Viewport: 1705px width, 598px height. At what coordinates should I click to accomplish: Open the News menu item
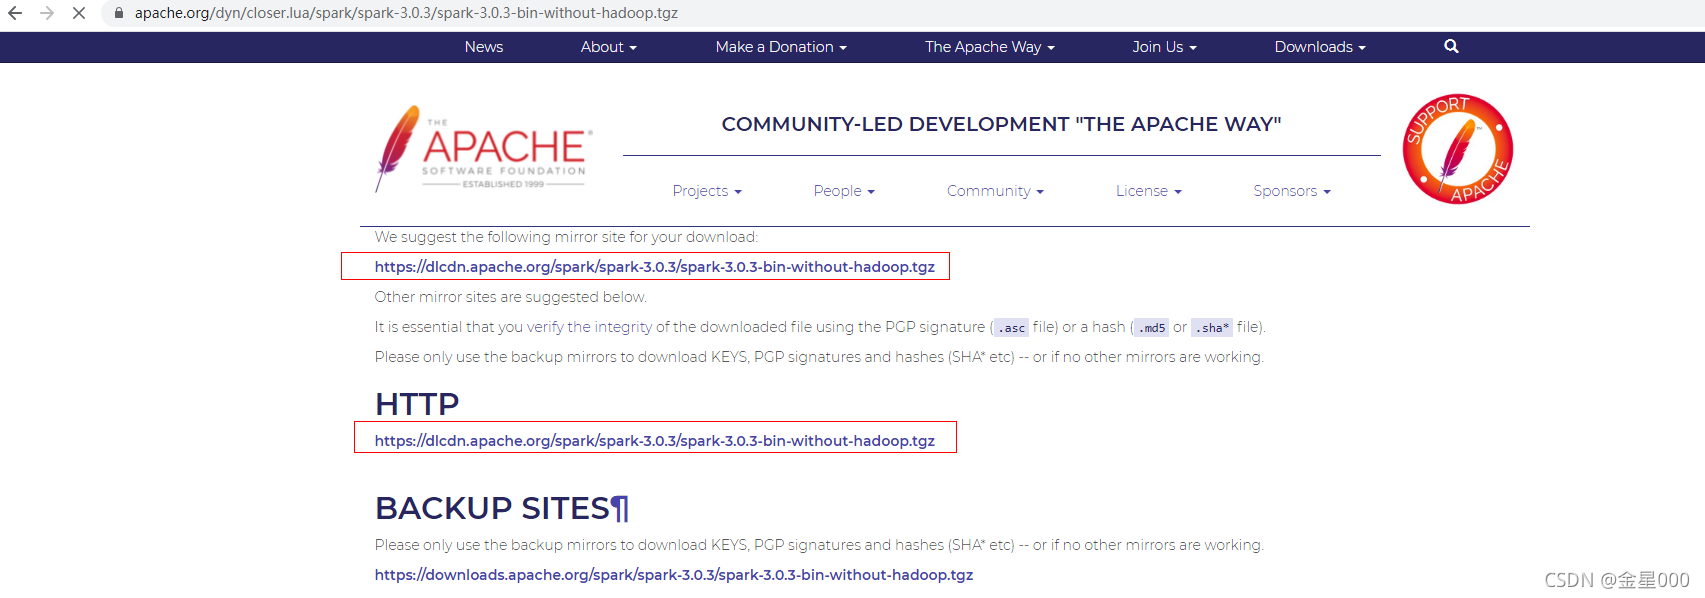[484, 47]
